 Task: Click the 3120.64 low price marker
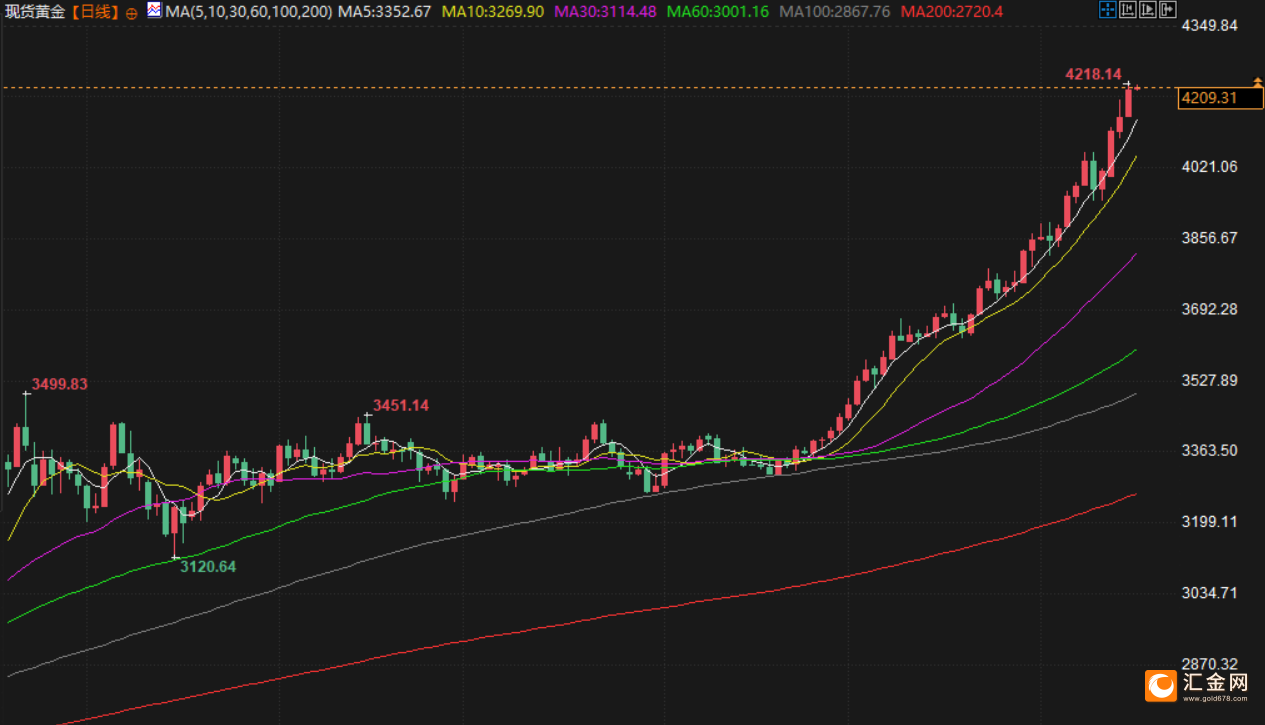208,566
